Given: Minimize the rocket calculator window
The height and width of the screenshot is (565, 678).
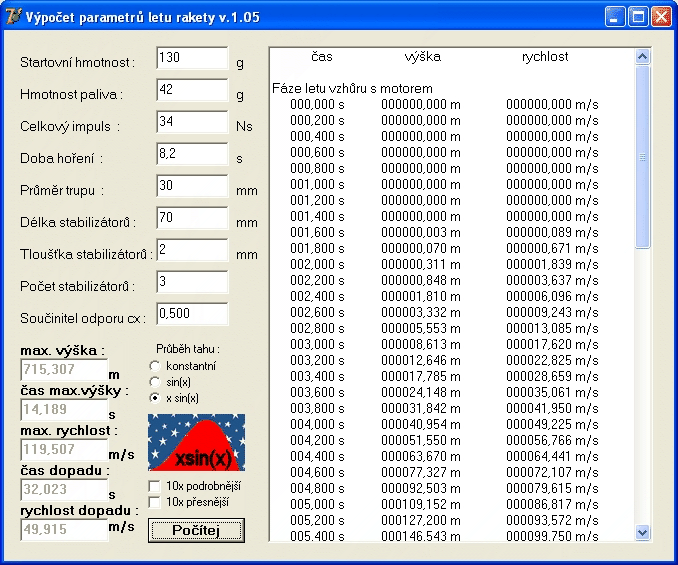Looking at the screenshot, I should [x=615, y=17].
